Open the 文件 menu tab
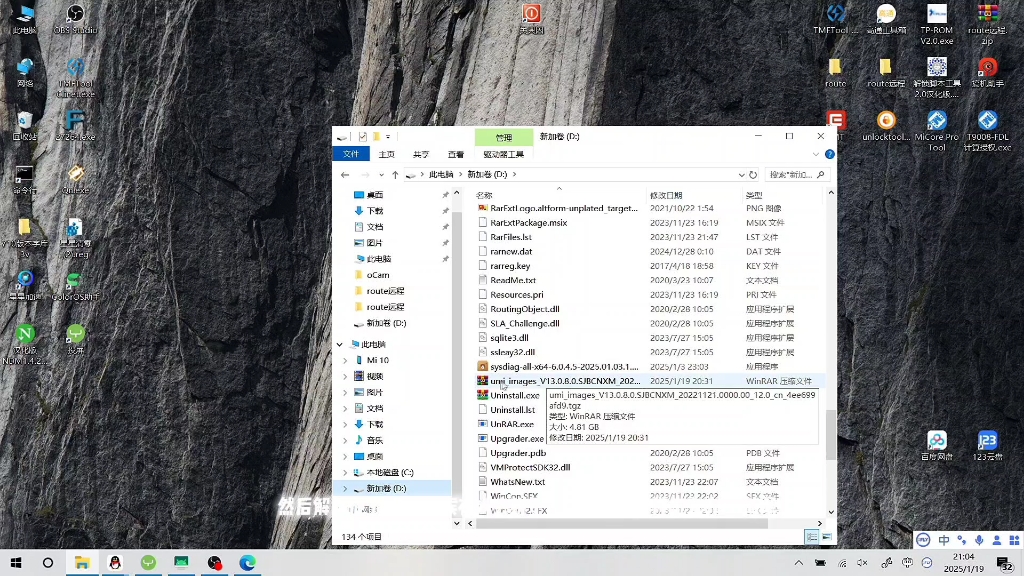 point(351,154)
